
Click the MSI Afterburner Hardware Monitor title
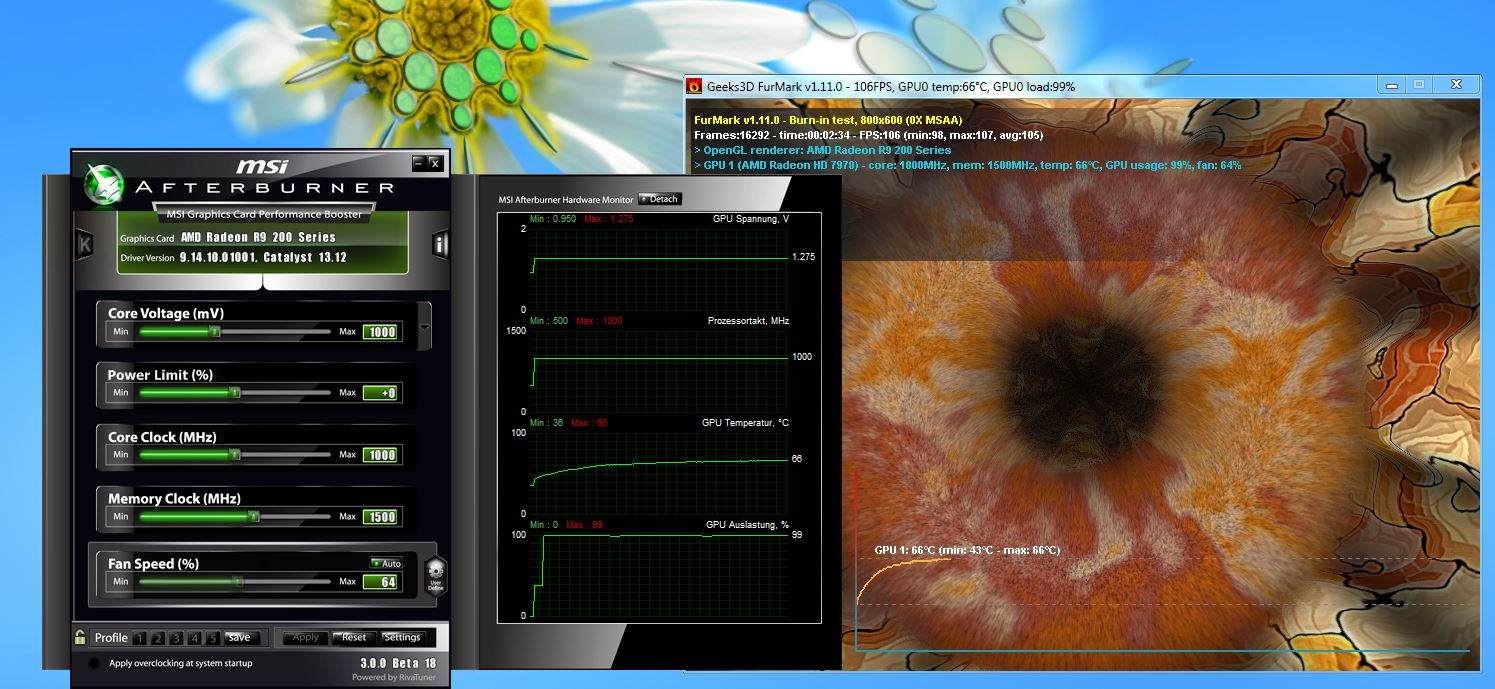click(565, 199)
